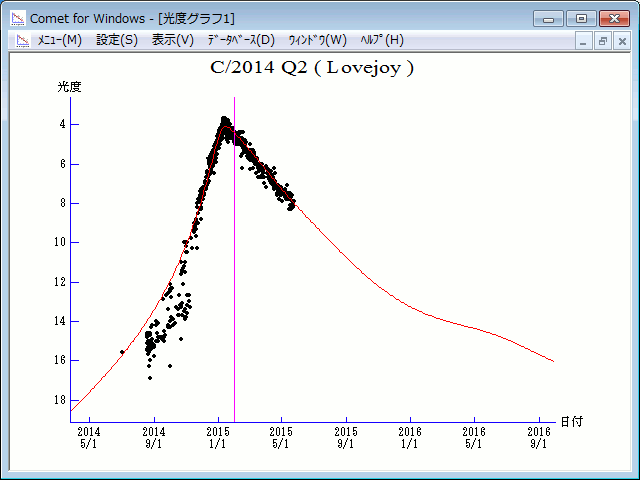Click the document icon in menu bar

23,40
